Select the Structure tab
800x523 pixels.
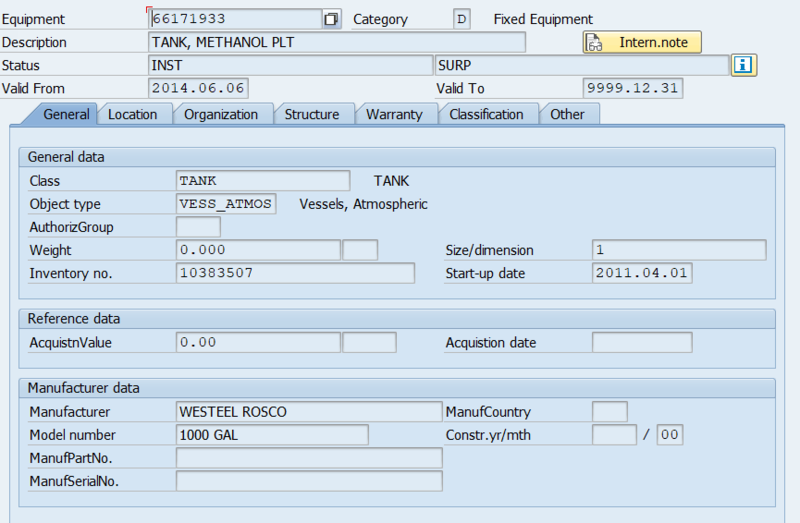pos(312,114)
